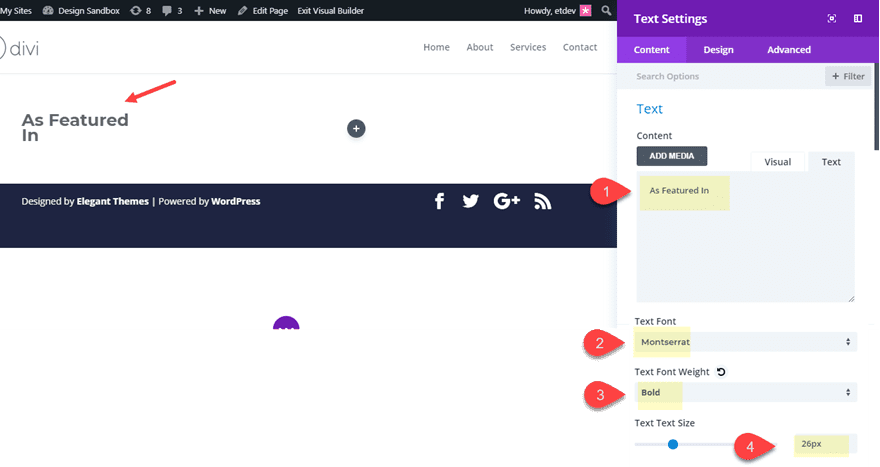This screenshot has height=467, width=880.
Task: Click the ADD MEDIA button
Action: [672, 156]
